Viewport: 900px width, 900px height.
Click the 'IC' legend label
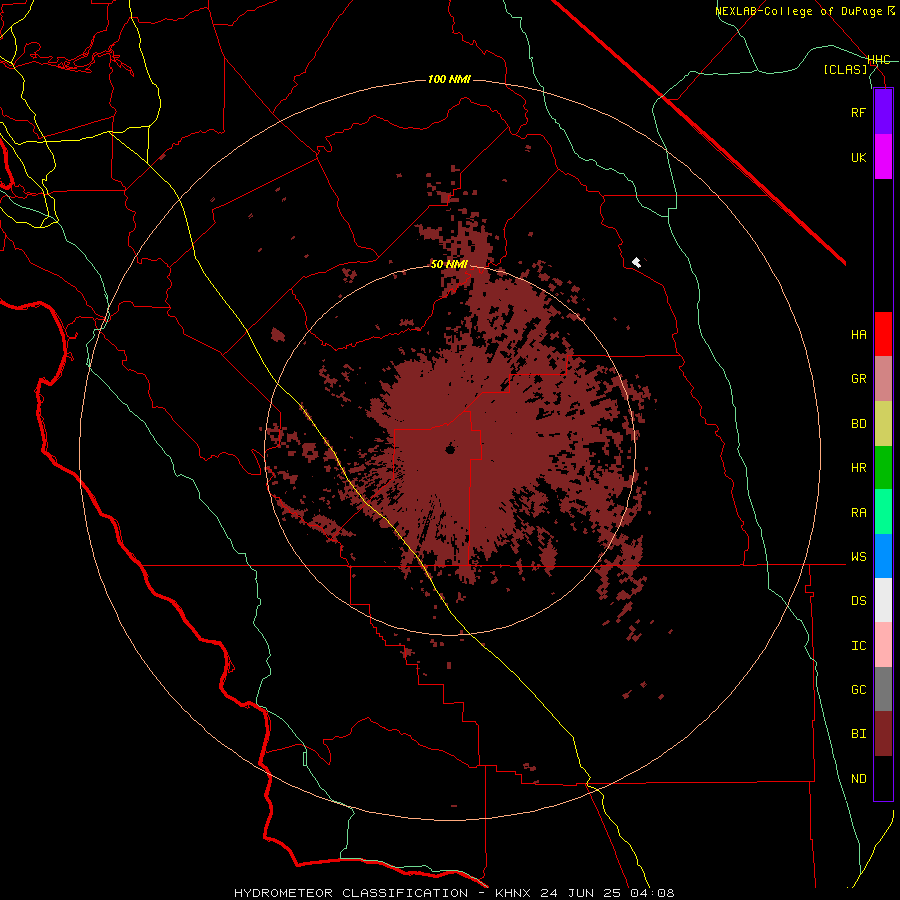(858, 646)
